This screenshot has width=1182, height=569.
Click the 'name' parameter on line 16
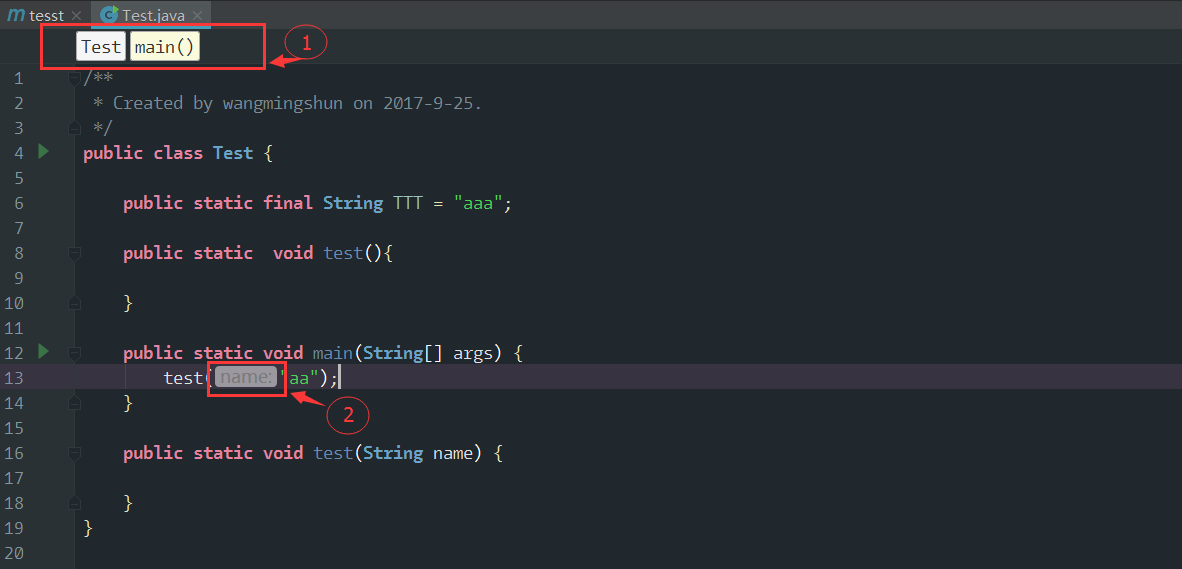[452, 453]
